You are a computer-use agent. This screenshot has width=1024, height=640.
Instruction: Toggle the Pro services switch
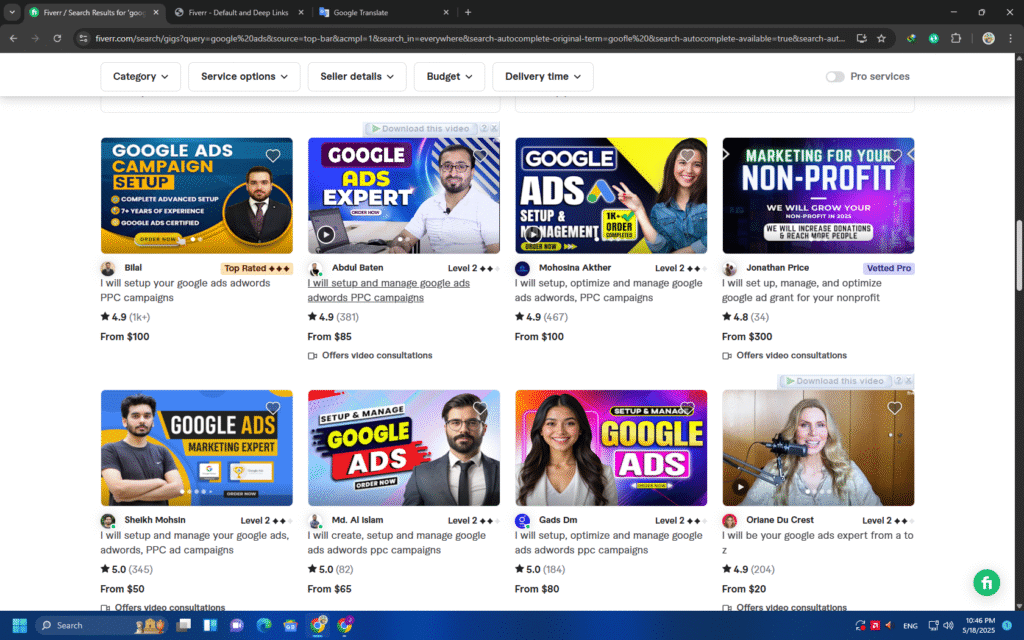[835, 76]
